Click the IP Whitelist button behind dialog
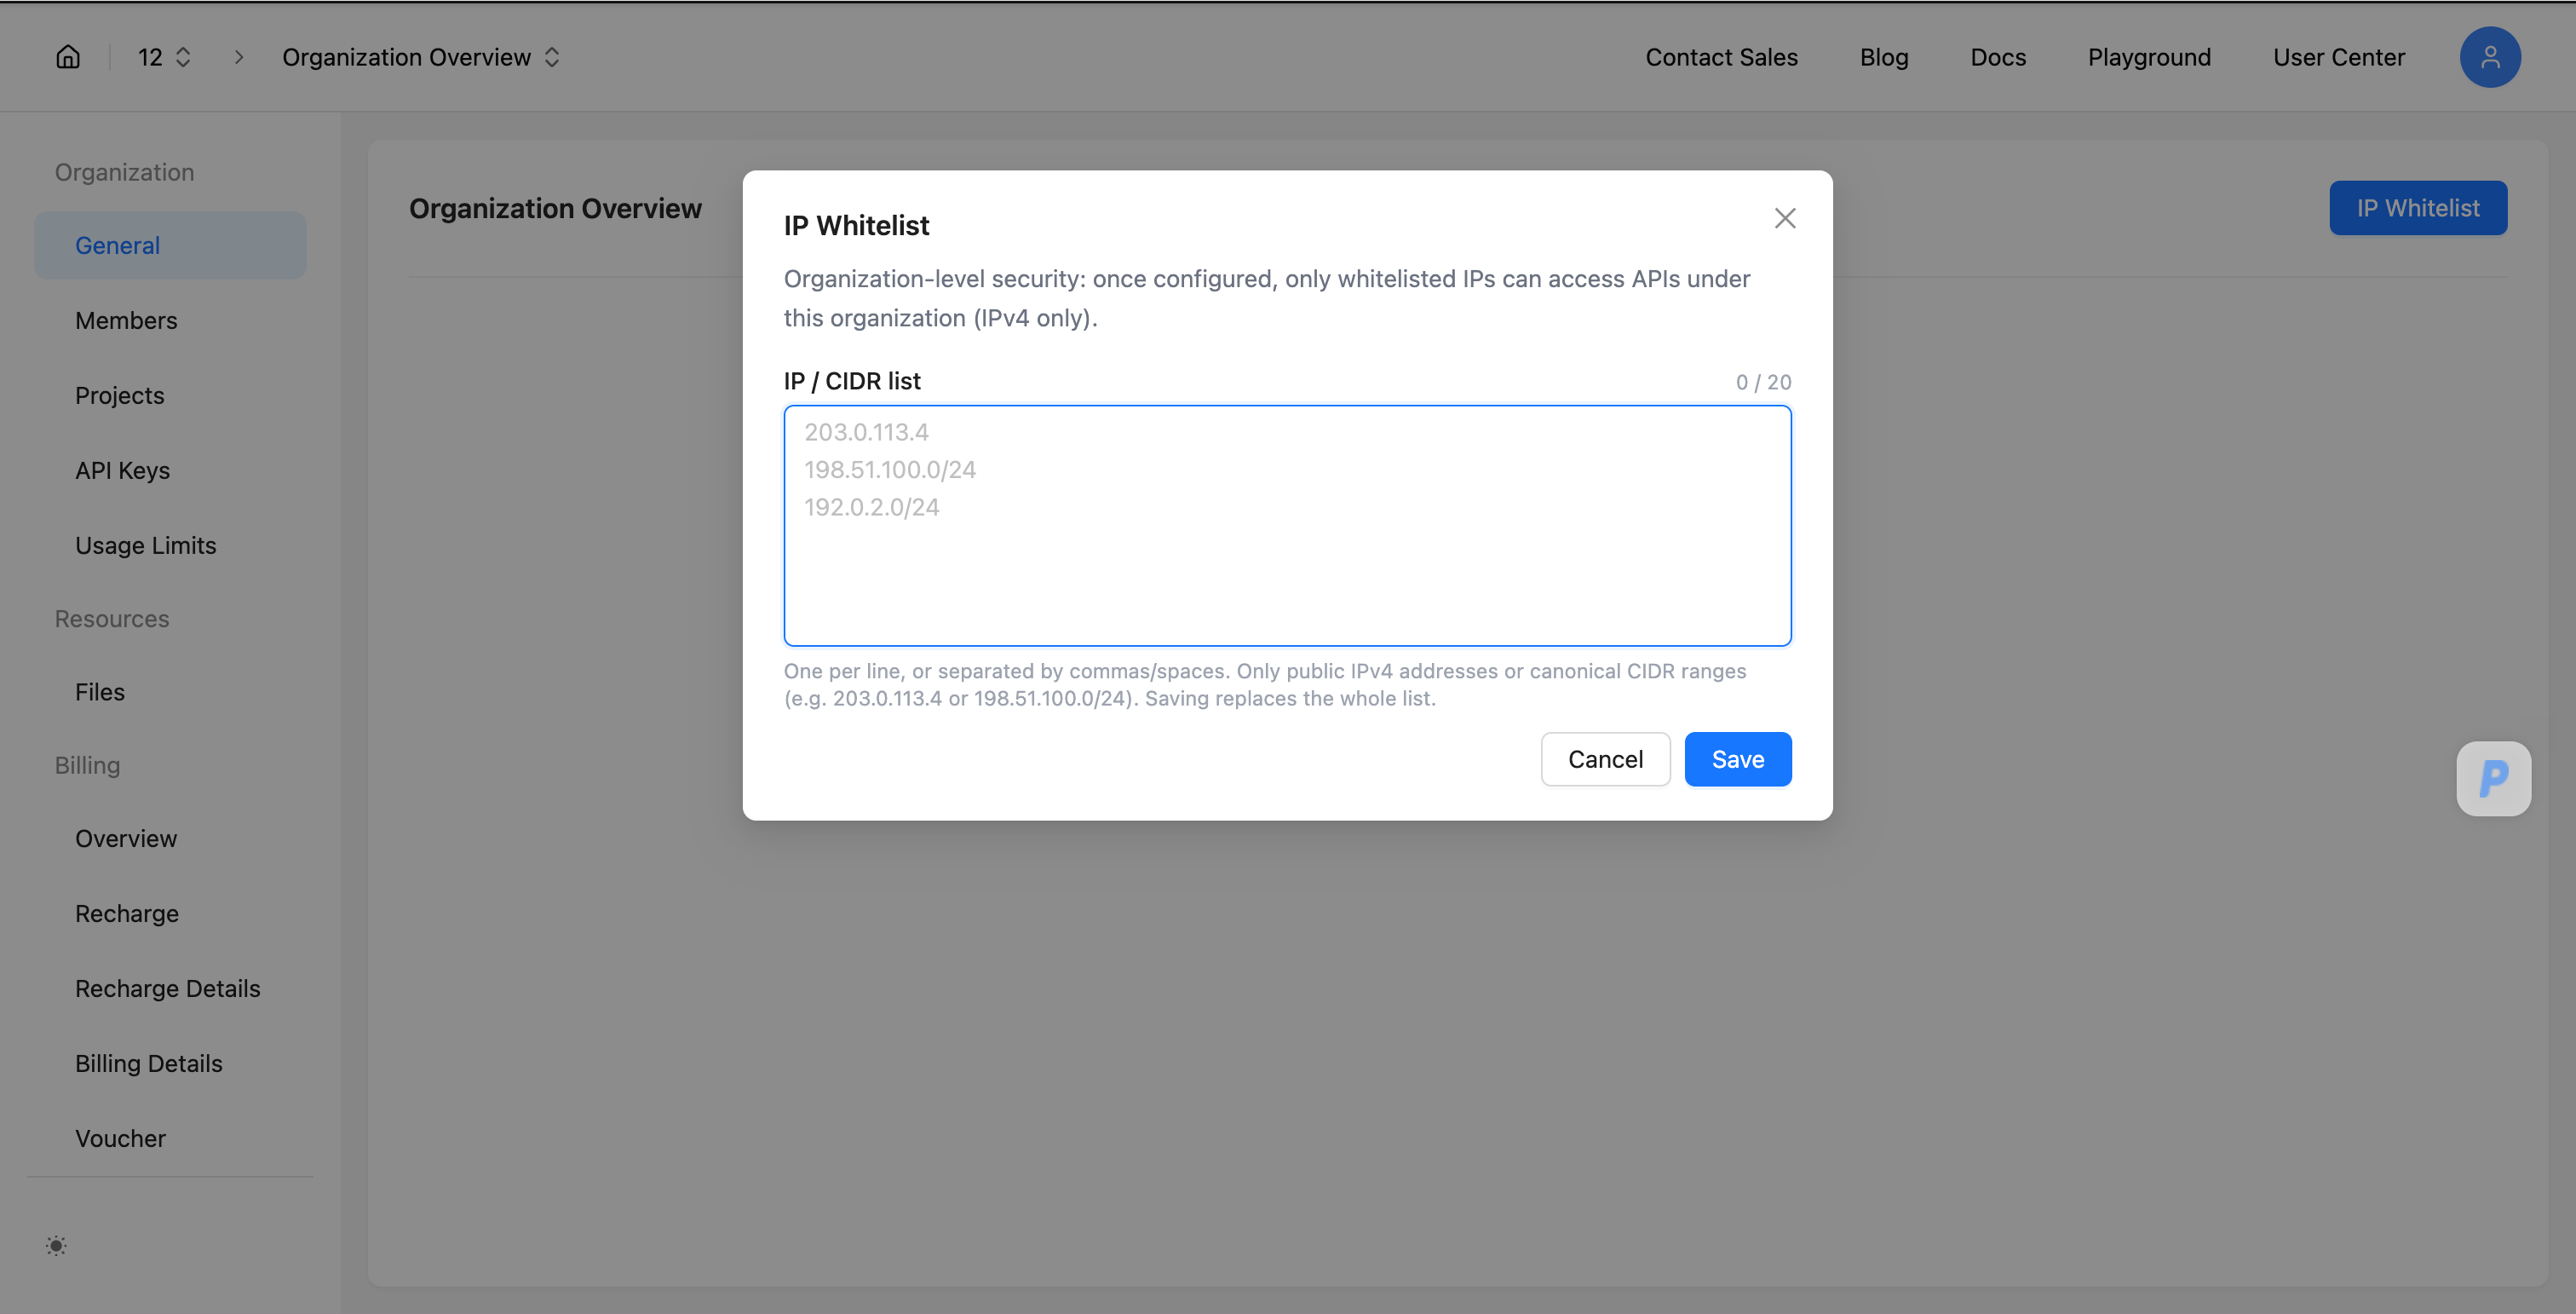The height and width of the screenshot is (1314, 2576). click(x=2418, y=208)
